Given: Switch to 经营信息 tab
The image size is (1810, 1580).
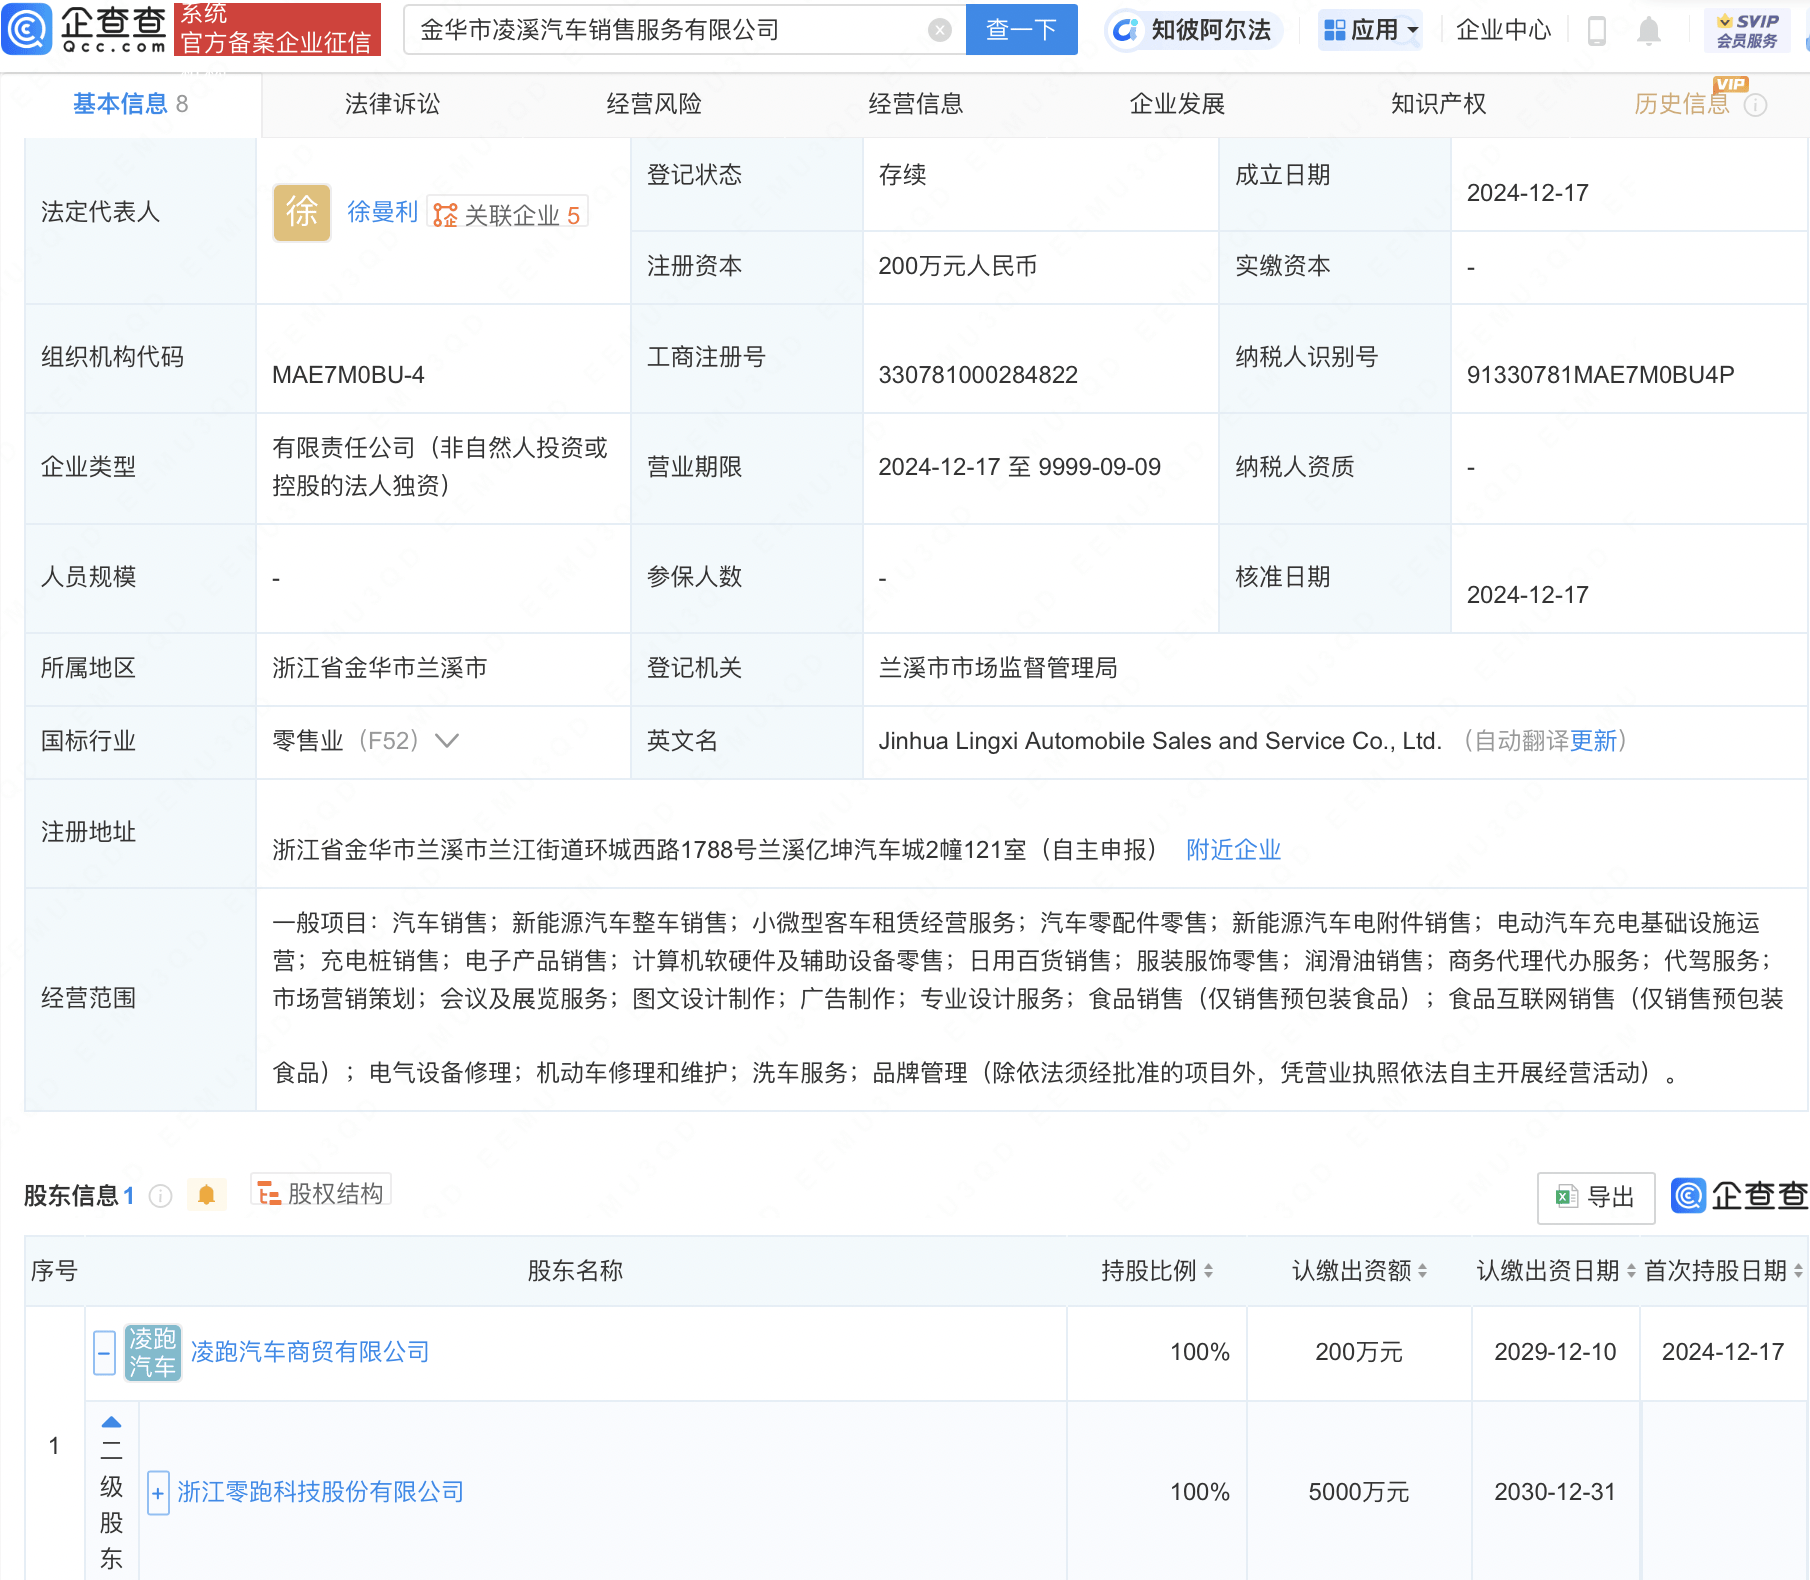Looking at the screenshot, I should [915, 104].
